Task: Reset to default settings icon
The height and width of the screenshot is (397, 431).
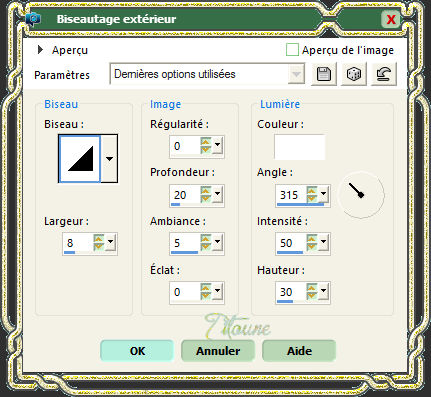Action: tap(384, 74)
